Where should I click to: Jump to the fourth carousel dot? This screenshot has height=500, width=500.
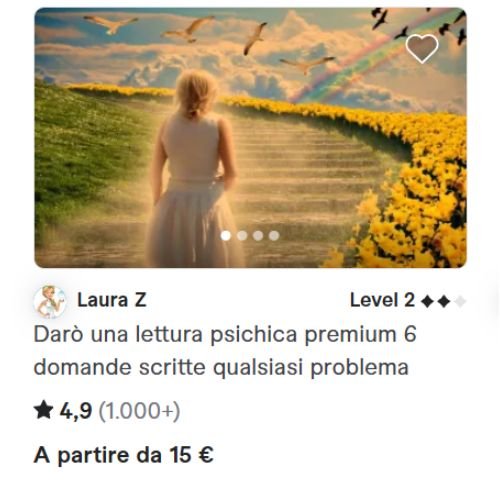click(274, 236)
